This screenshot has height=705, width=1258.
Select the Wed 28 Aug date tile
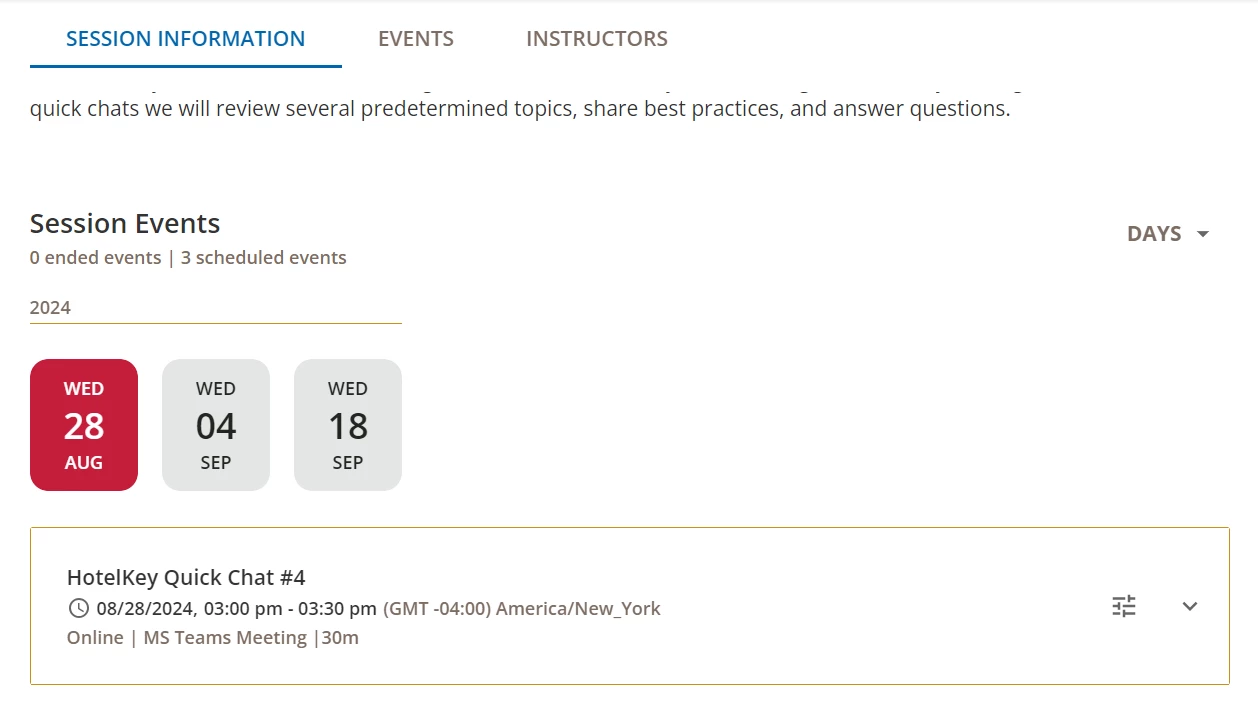tap(84, 425)
